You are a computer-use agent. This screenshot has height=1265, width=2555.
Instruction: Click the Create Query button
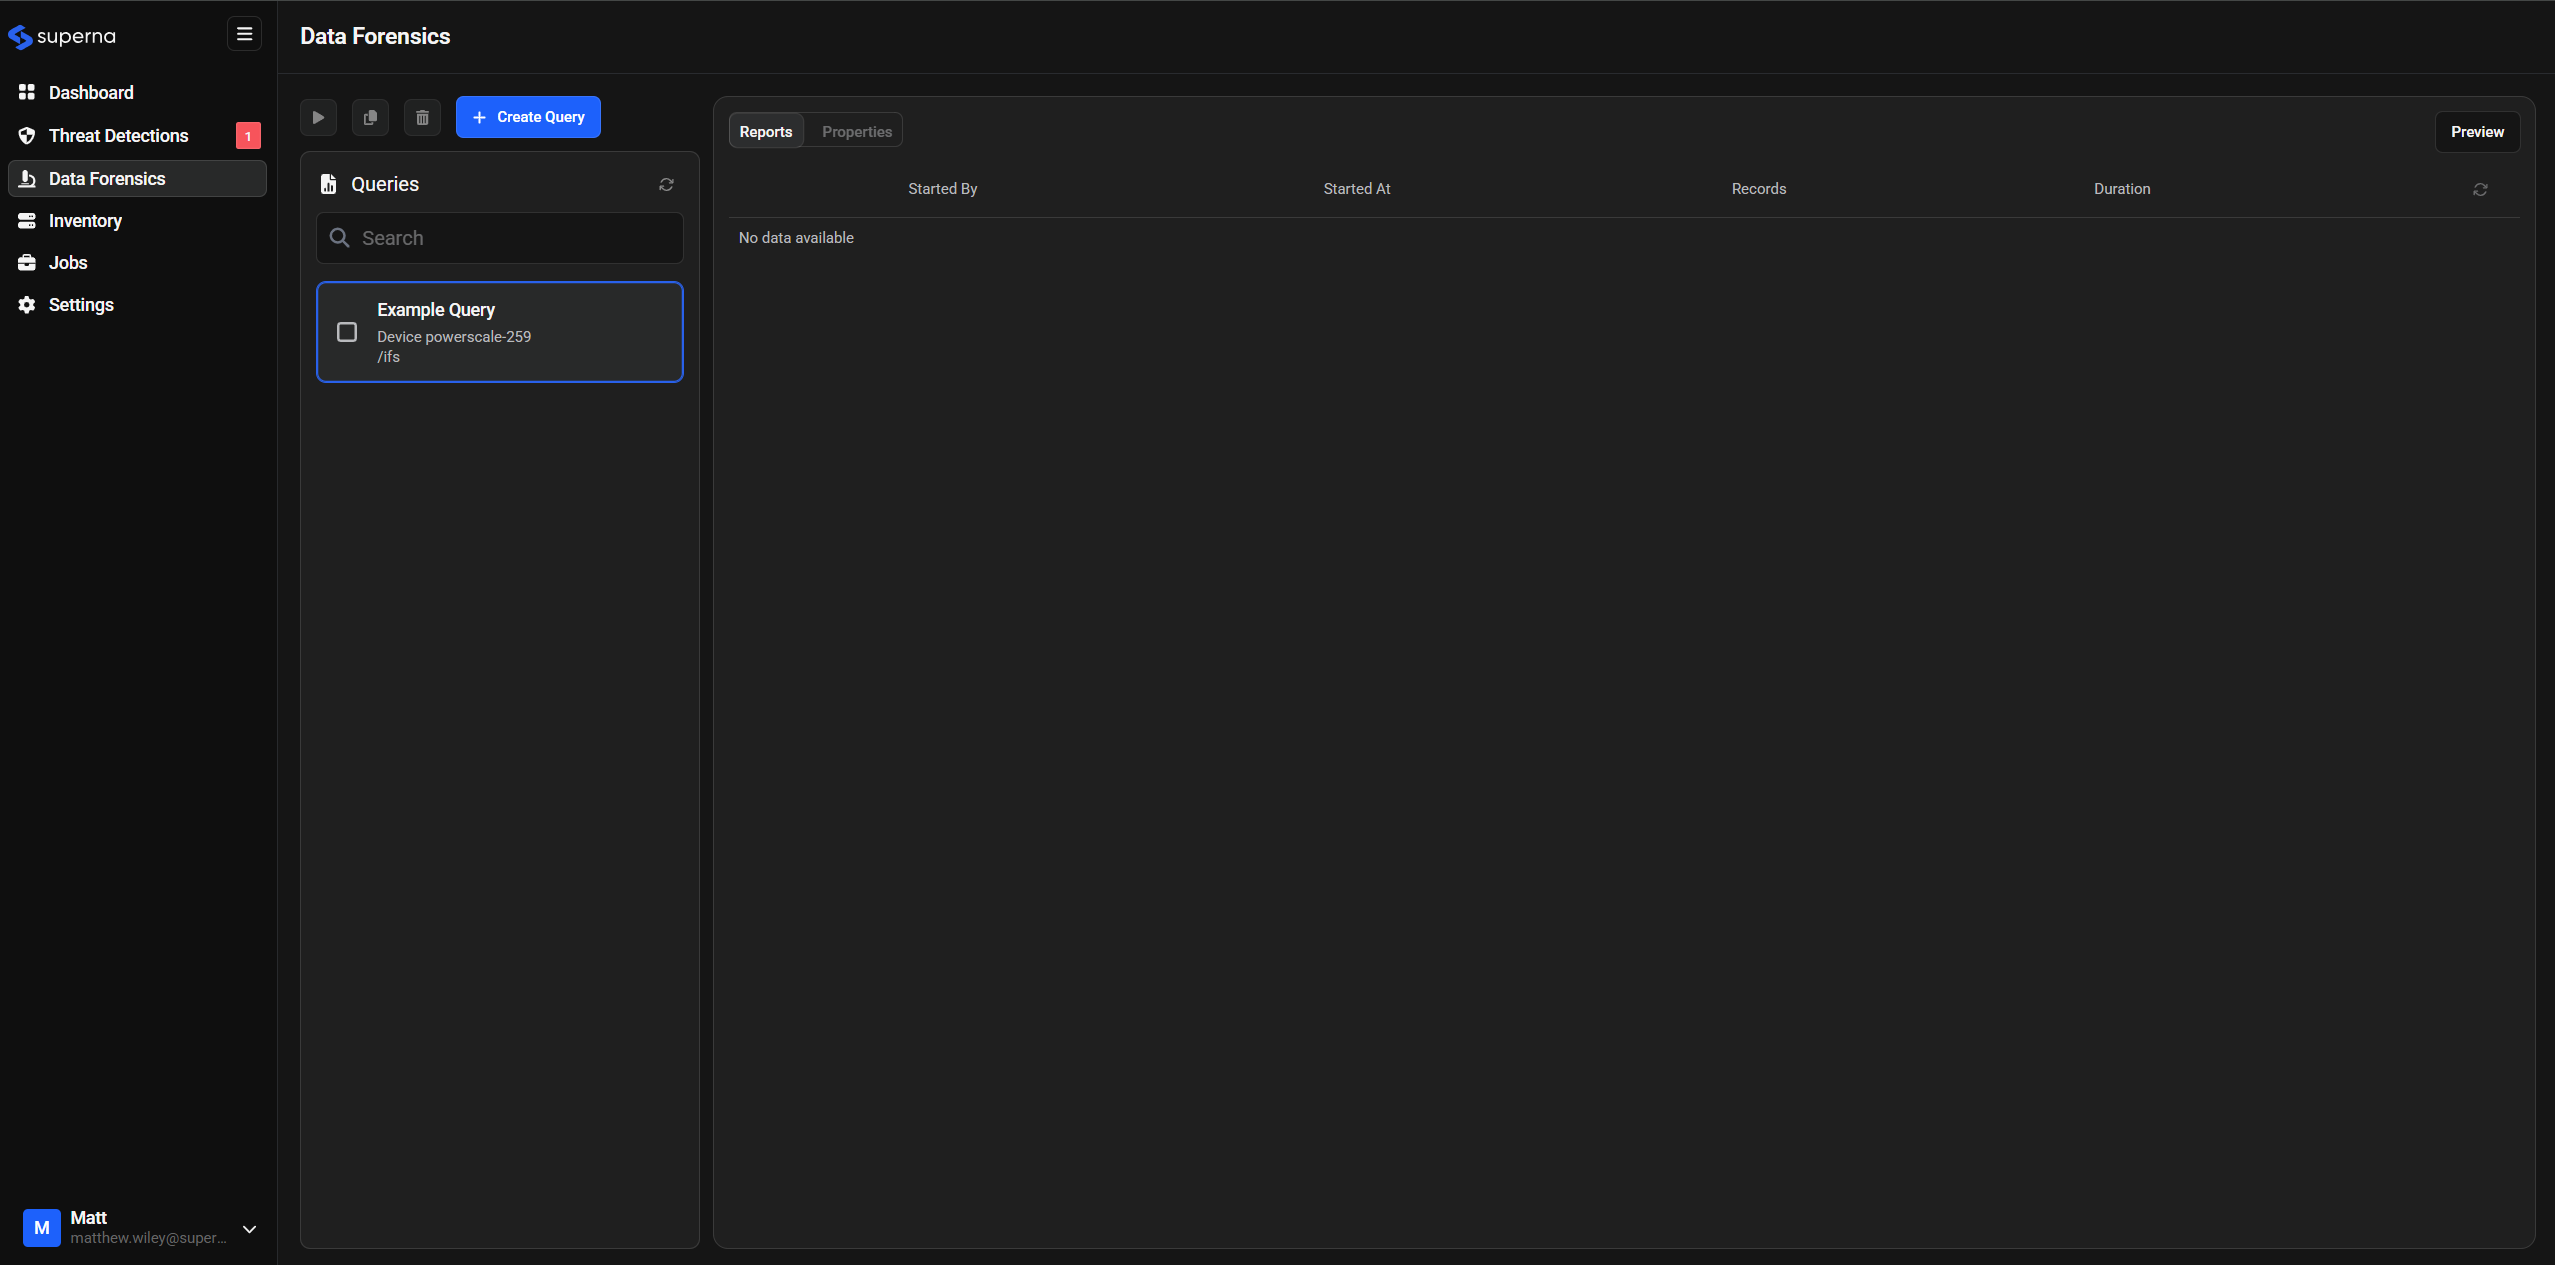coord(528,117)
